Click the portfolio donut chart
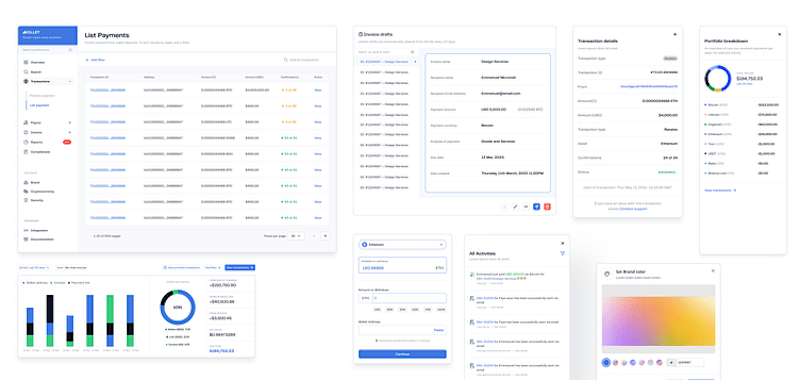800x380 pixels. point(718,79)
